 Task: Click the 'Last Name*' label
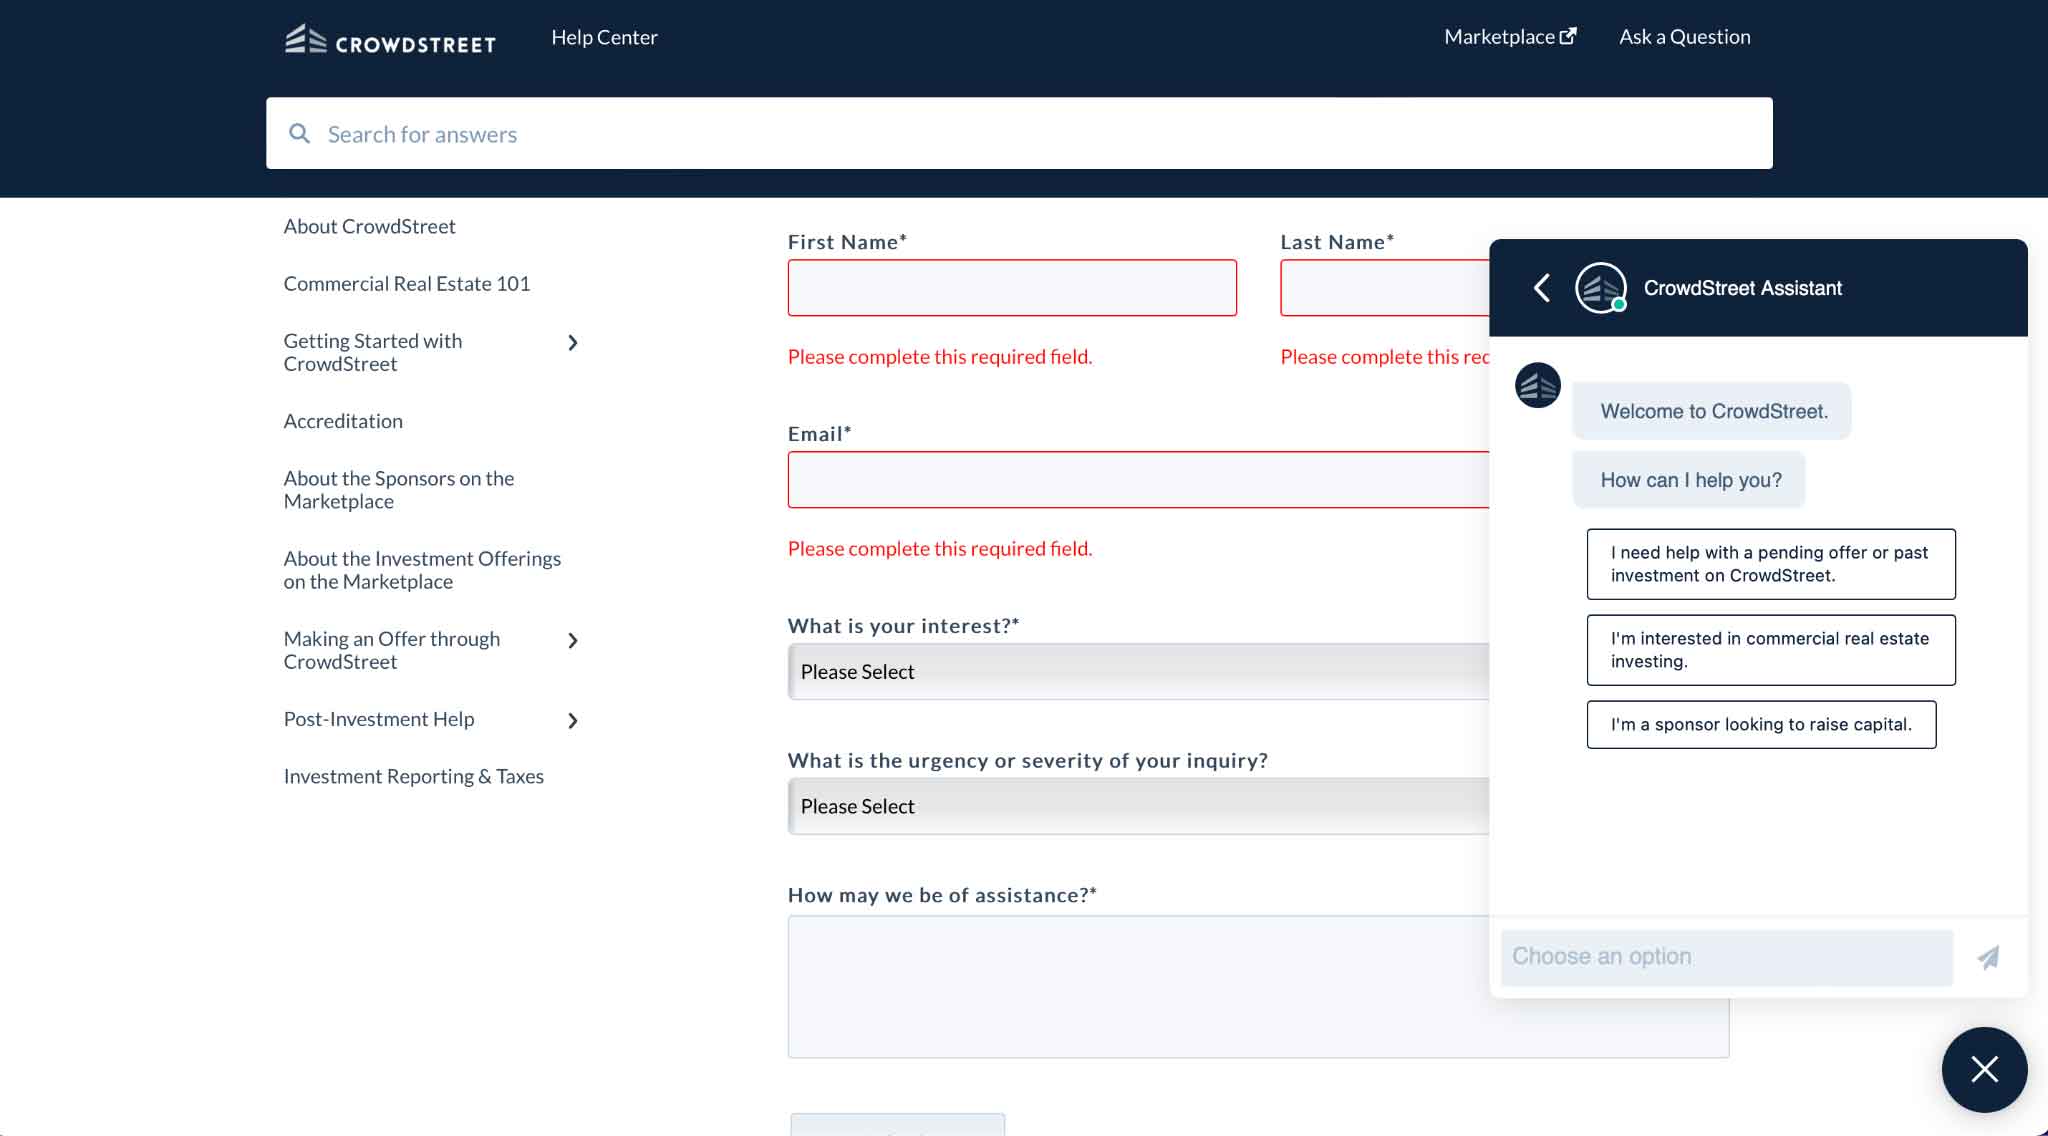click(1337, 242)
